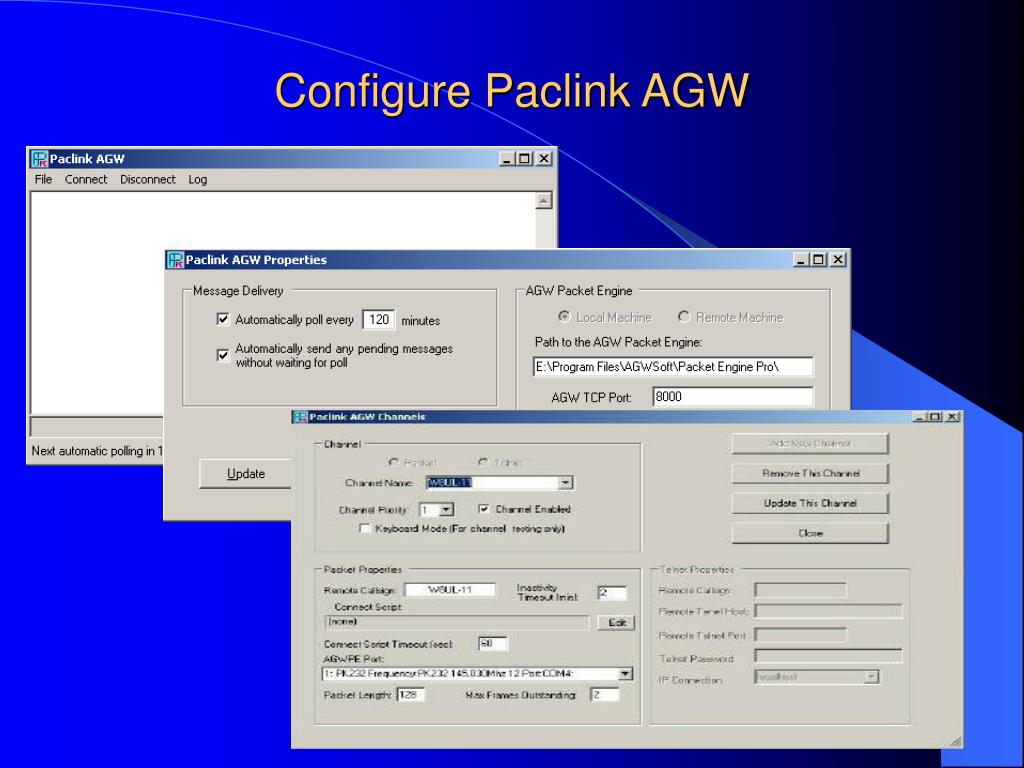Click the Path to AGW Packet Engine field
The width and height of the screenshot is (1024, 768).
tap(673, 367)
